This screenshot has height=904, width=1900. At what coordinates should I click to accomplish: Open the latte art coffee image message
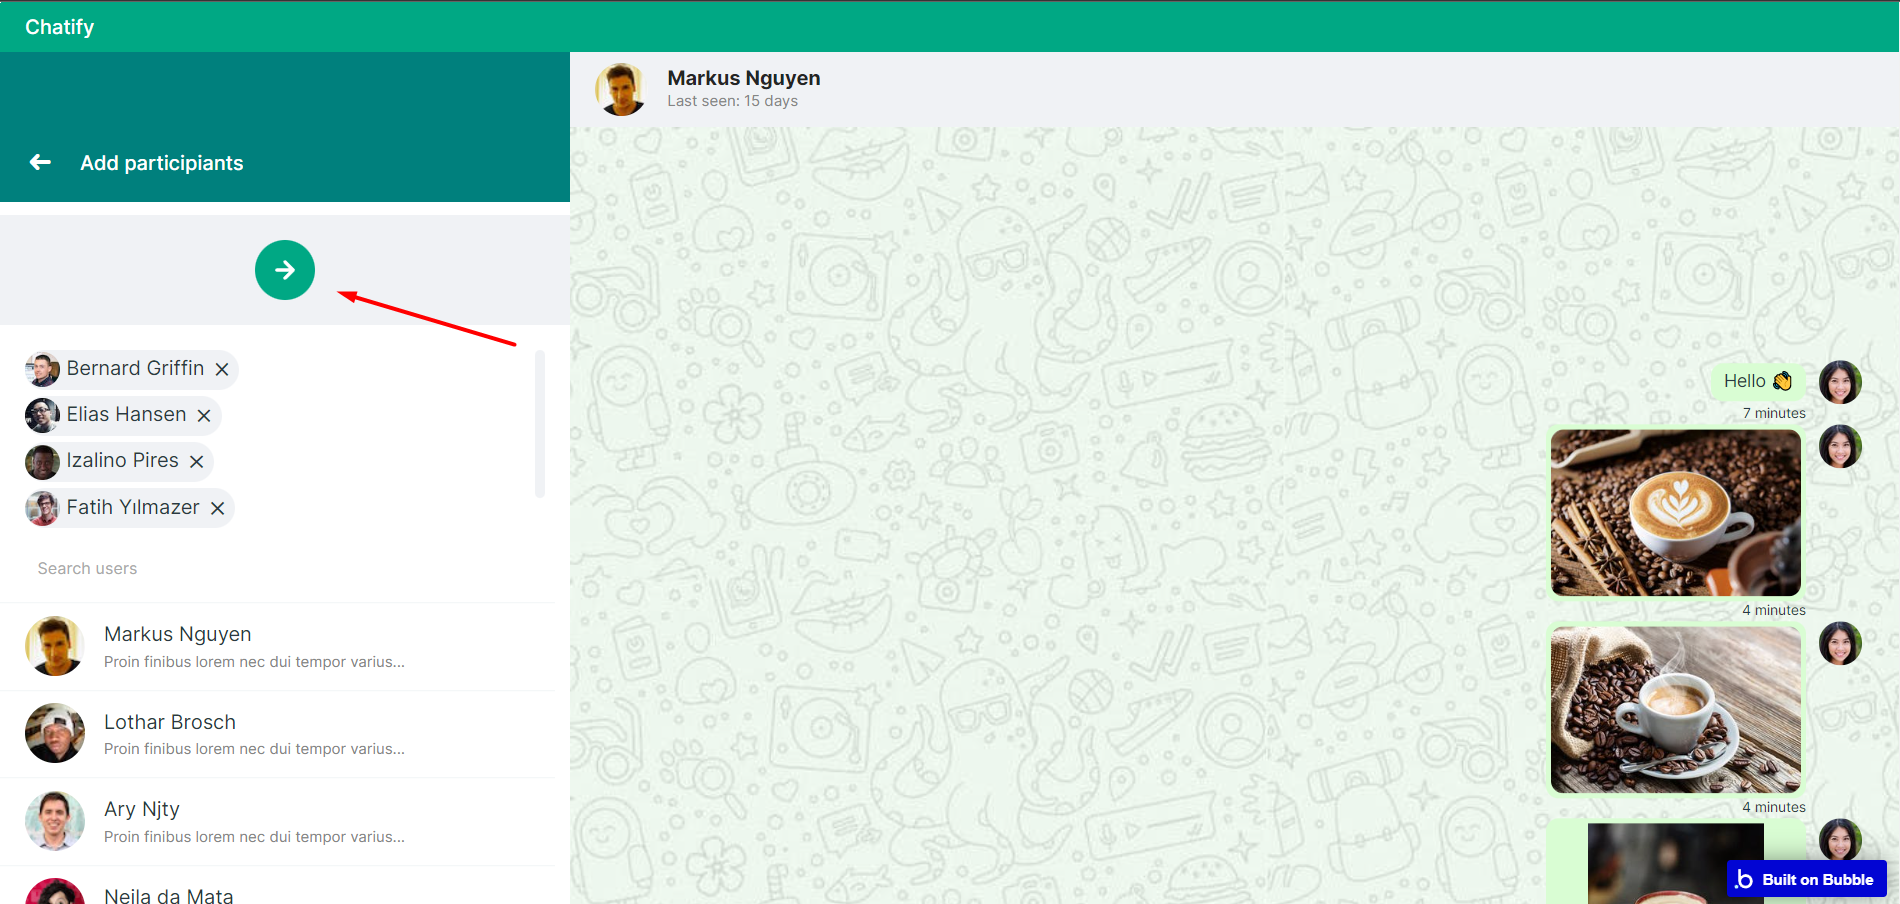tap(1676, 513)
